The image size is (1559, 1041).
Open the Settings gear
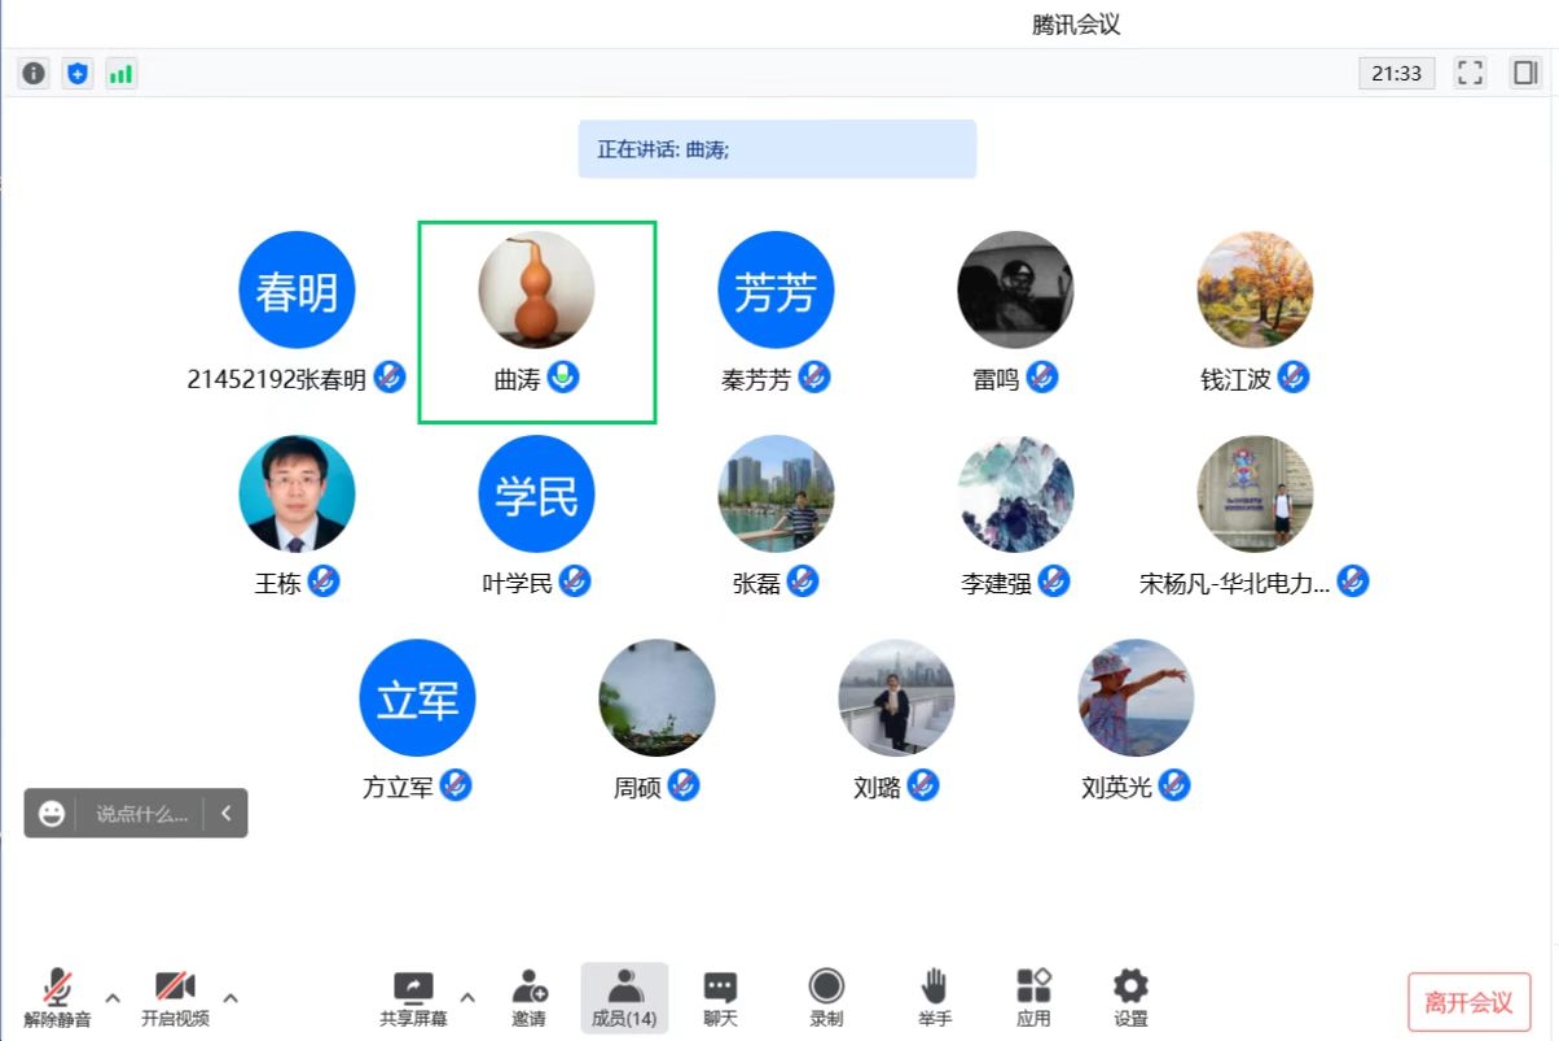pyautogui.click(x=1130, y=997)
